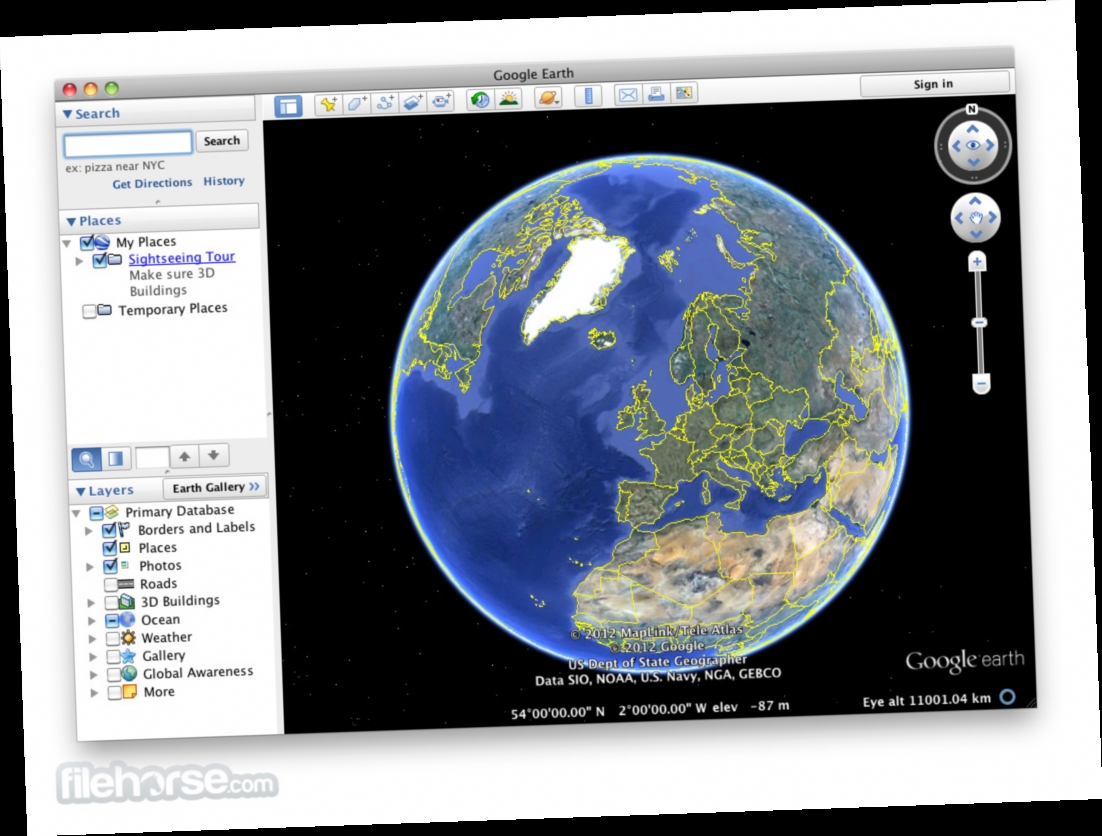
Task: Collapse the Primary Database tree
Action: (77, 514)
